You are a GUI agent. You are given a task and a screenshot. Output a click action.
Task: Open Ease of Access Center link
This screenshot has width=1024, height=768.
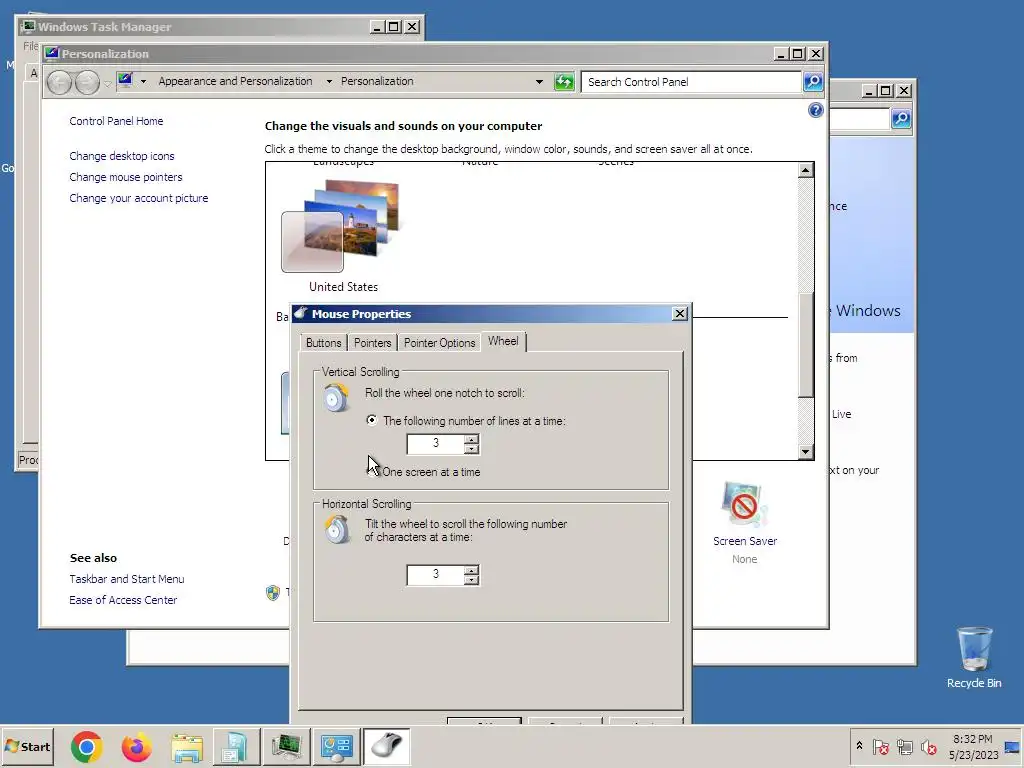click(x=123, y=600)
